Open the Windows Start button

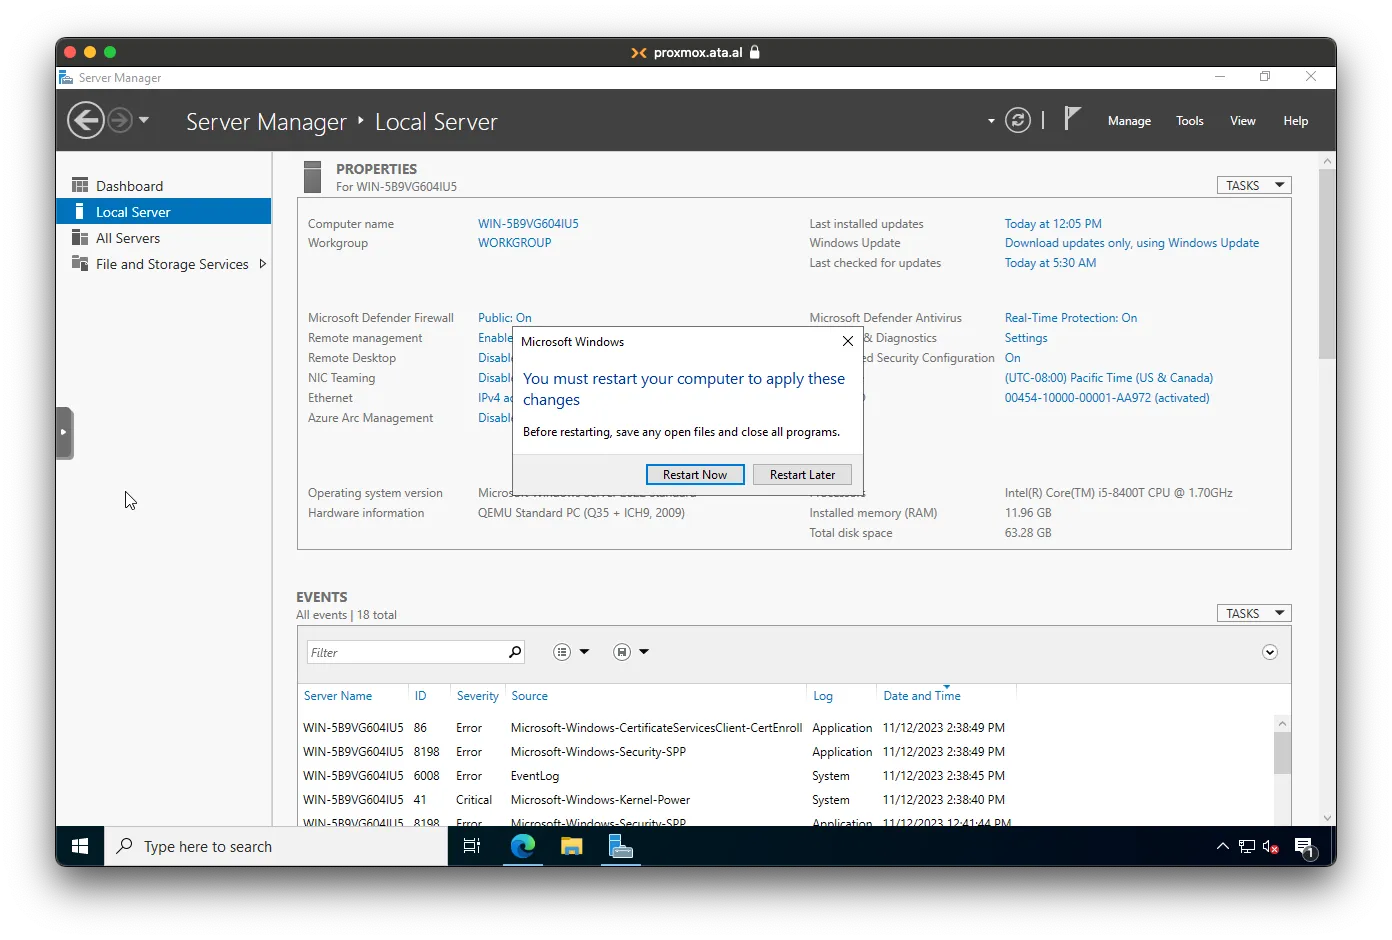80,846
